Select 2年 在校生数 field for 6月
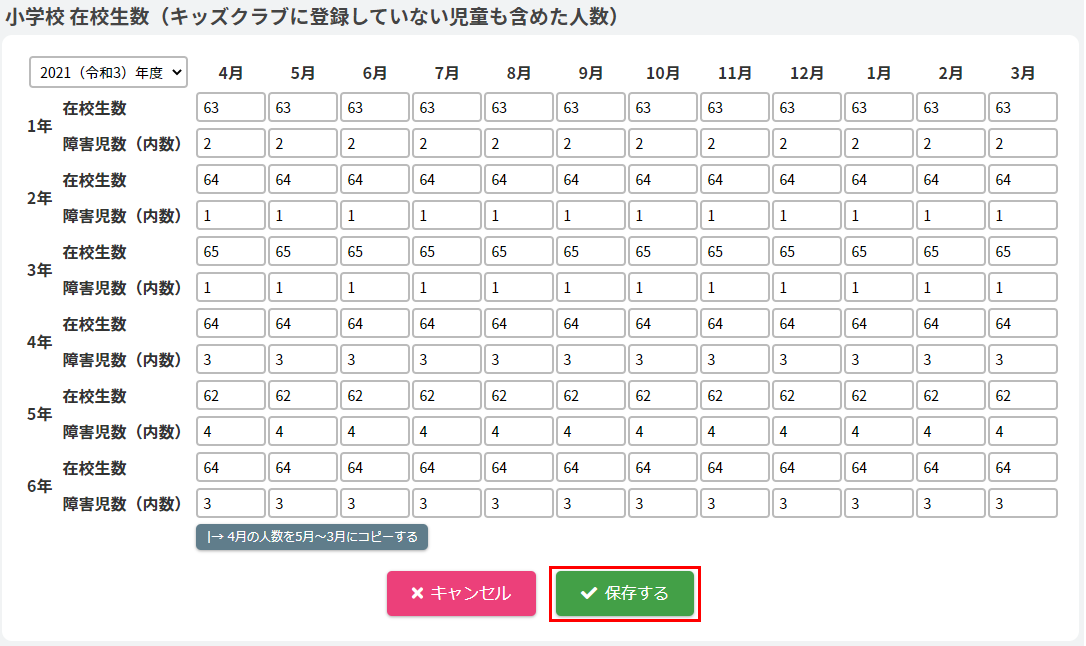Image resolution: width=1086 pixels, height=646 pixels. 375,180
